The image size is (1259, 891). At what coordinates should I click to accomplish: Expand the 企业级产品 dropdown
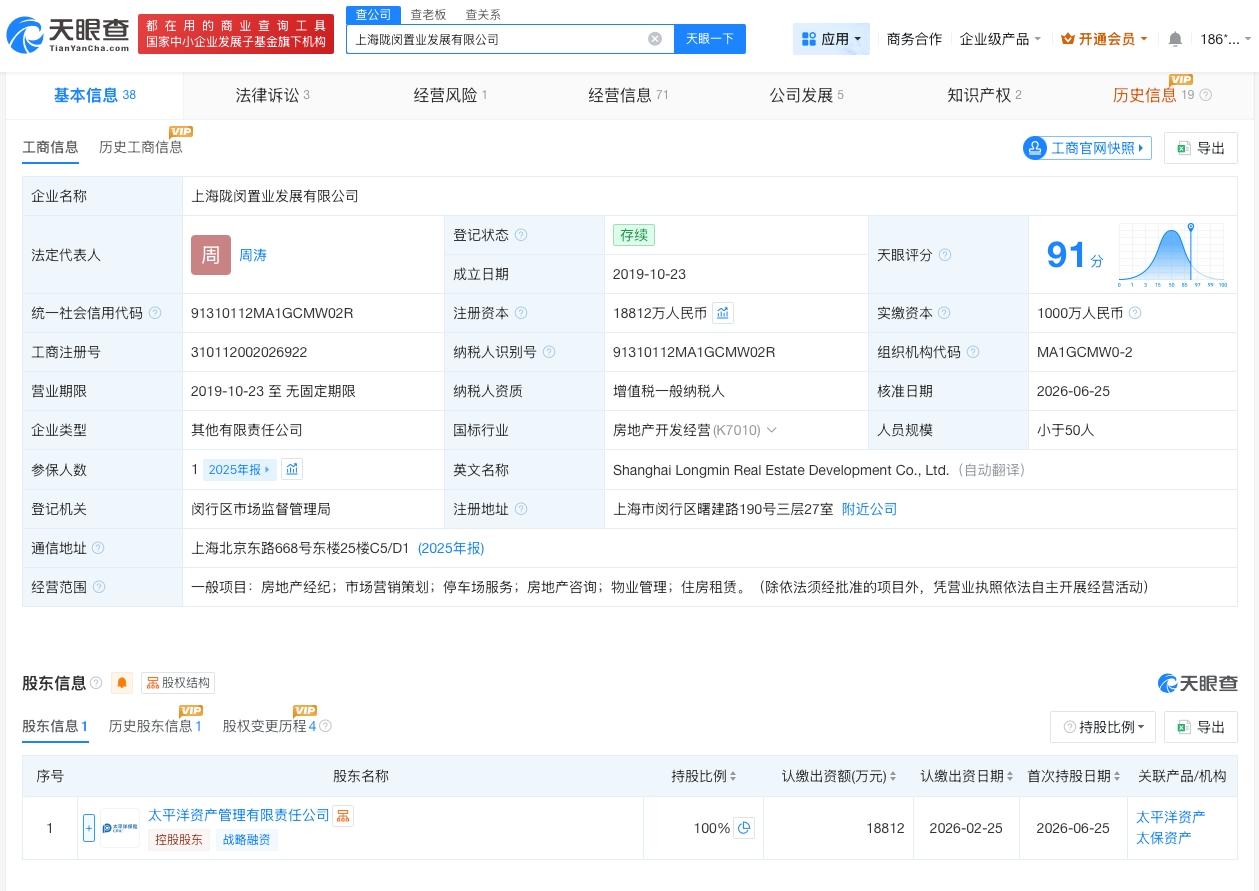point(1000,39)
